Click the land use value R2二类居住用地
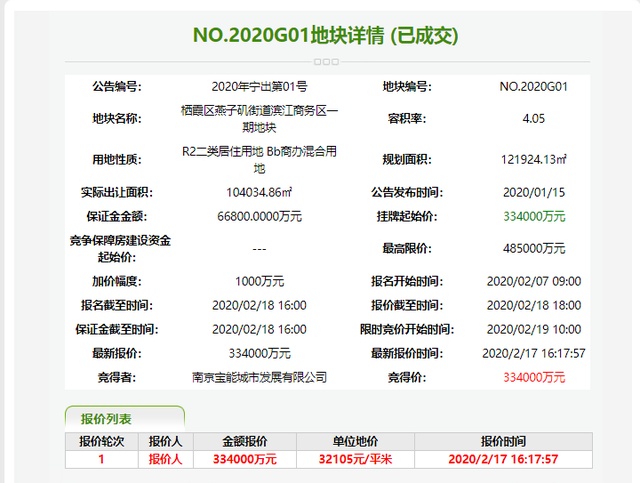The height and width of the screenshot is (483, 640). (259, 158)
